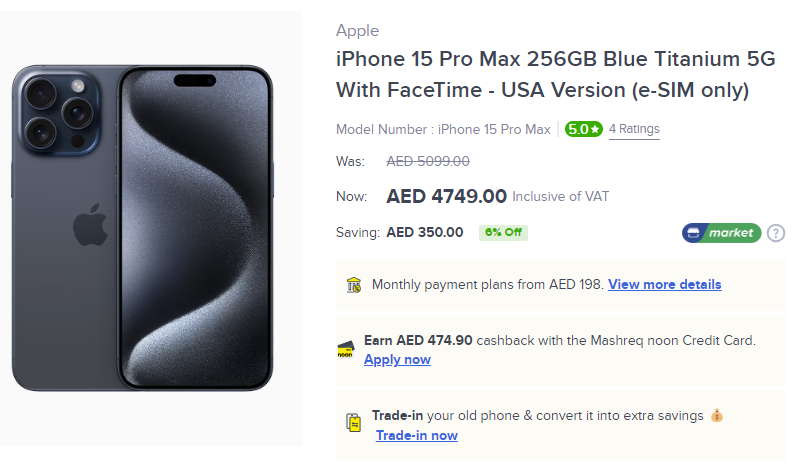Screen dimensions: 803x470
Task: Click the iPhone 15 Pro Max product image
Action: coord(142,228)
